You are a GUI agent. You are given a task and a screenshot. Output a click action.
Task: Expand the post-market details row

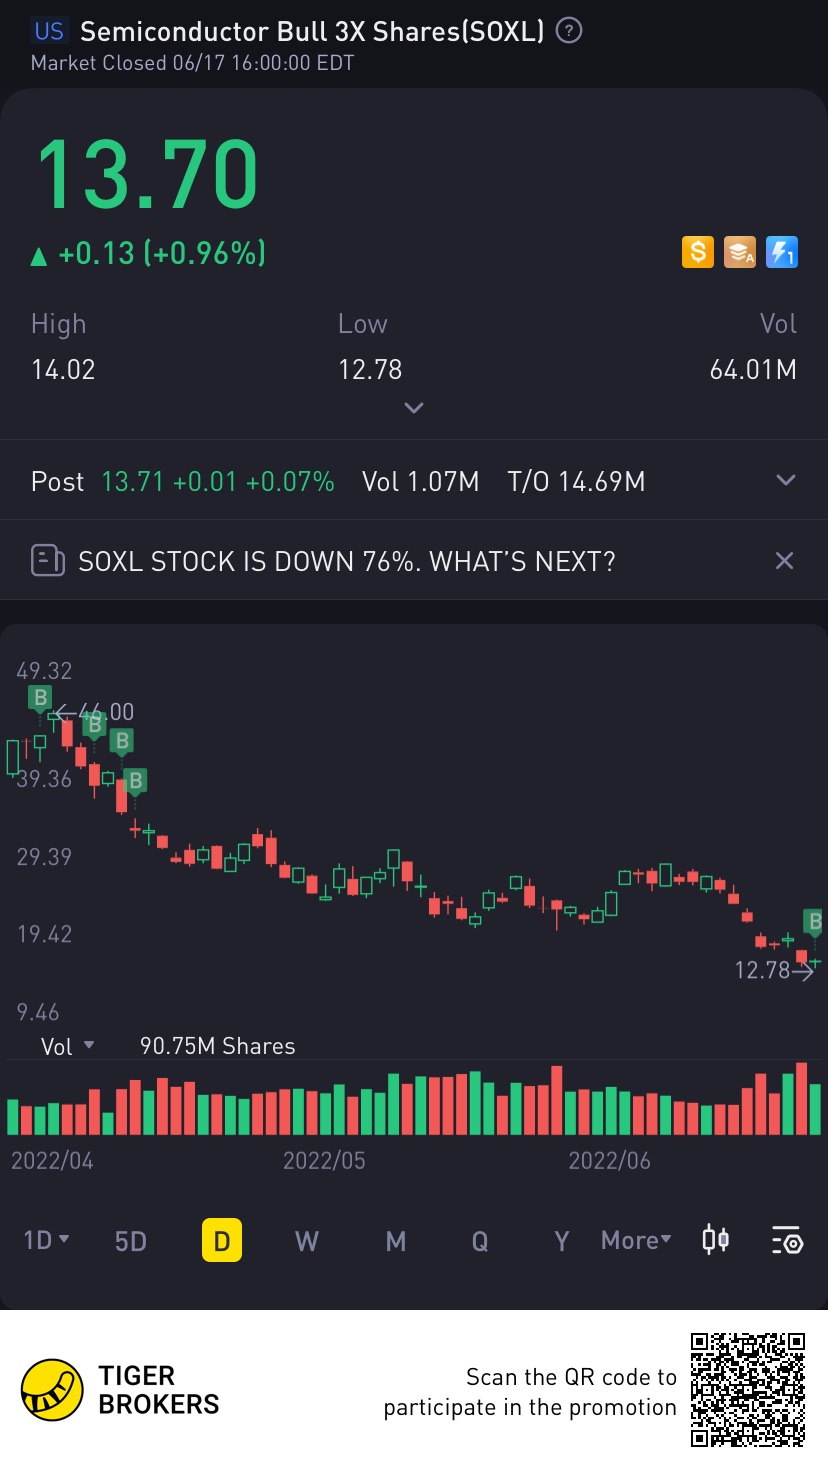point(786,481)
